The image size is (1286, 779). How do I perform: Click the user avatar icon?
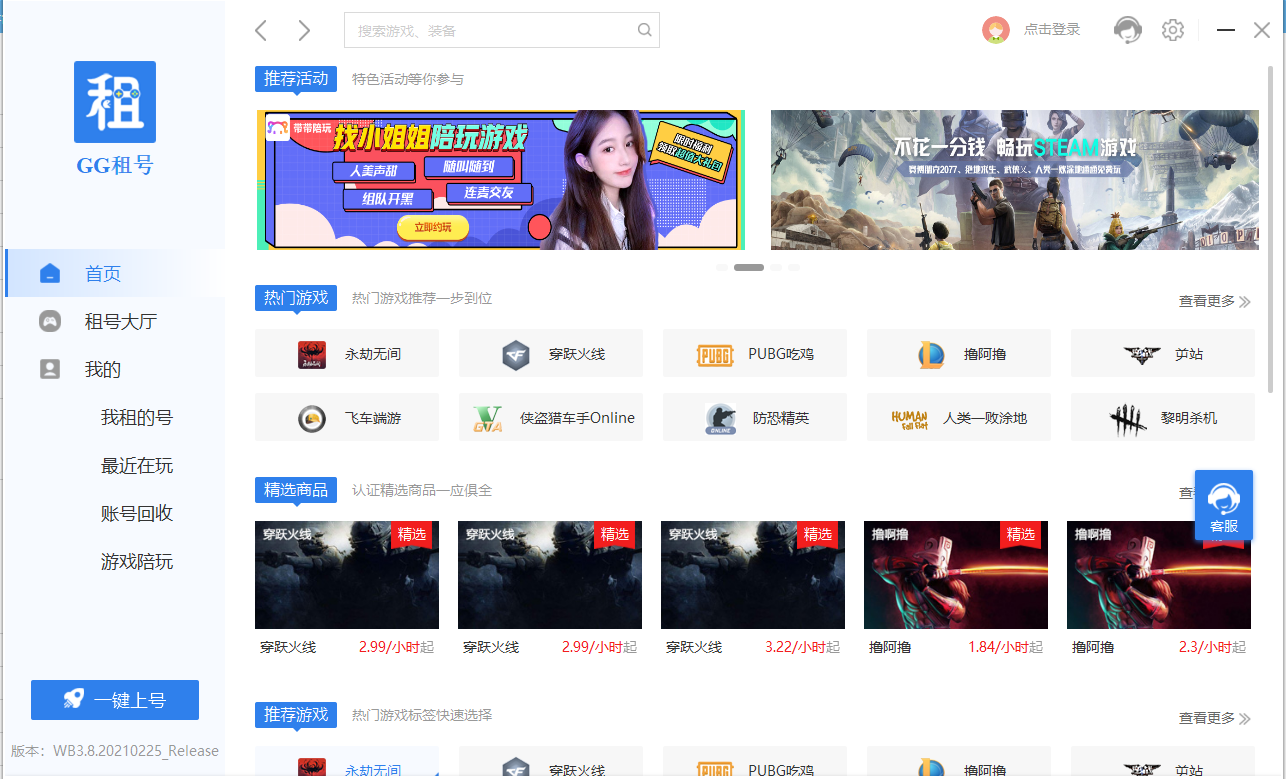(x=996, y=30)
